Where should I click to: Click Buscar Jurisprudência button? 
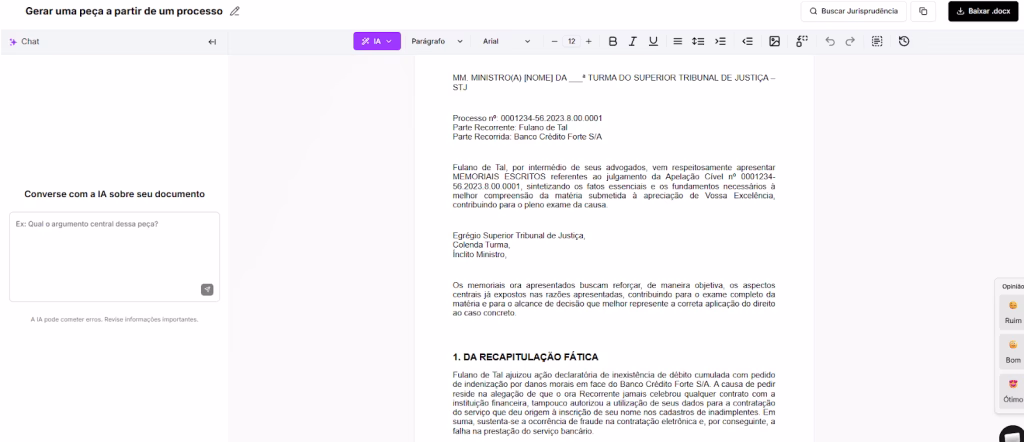854,11
